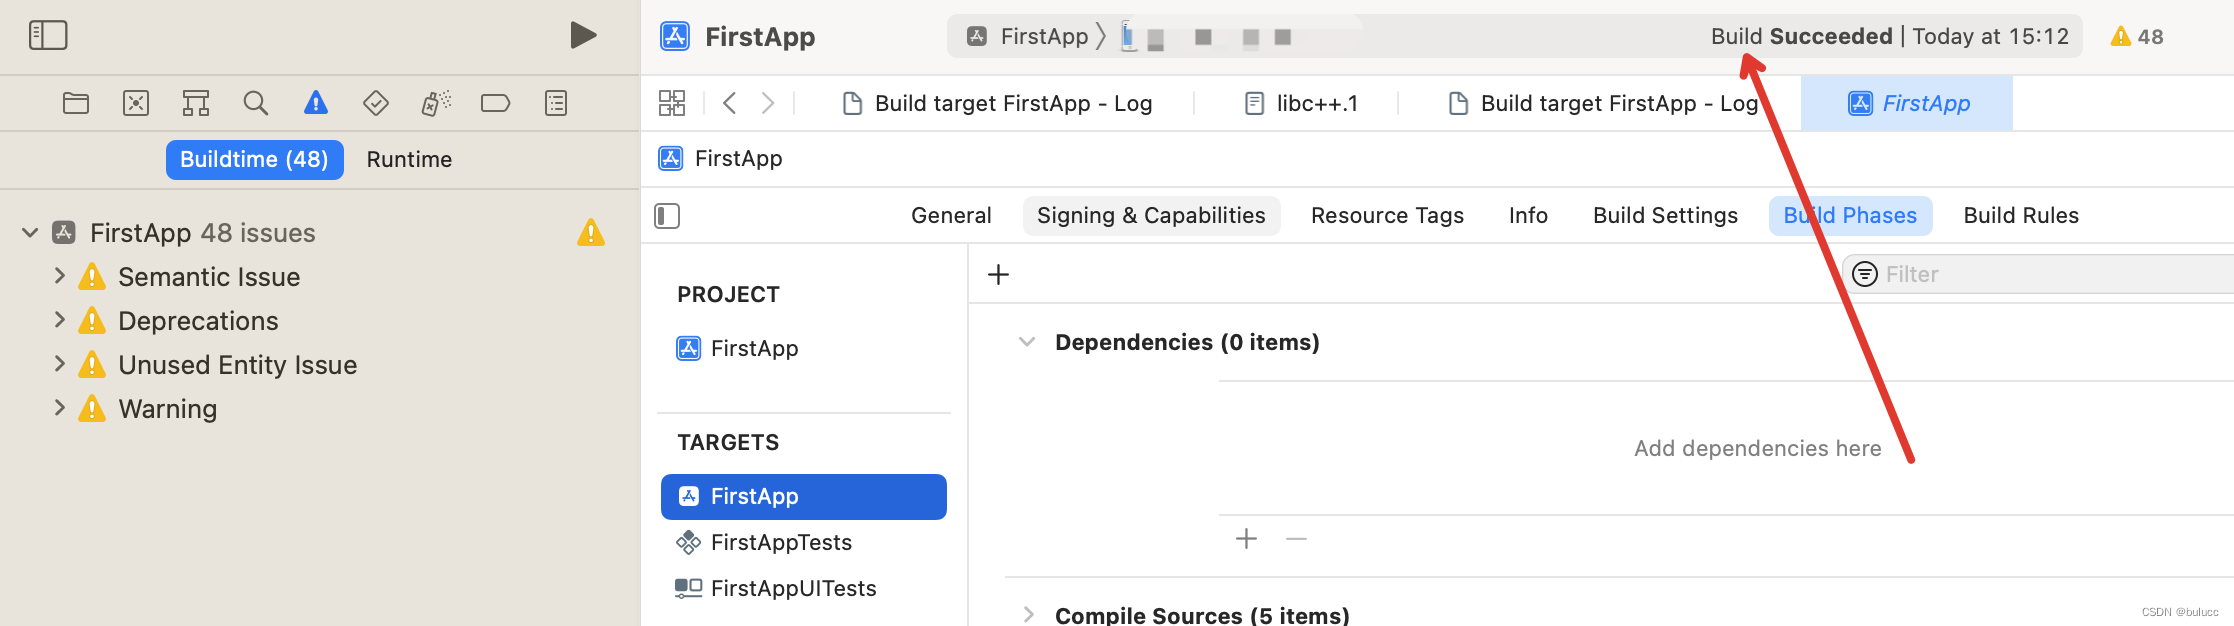Open the Project navigator folder icon
This screenshot has height=626, width=2234.
[x=75, y=103]
